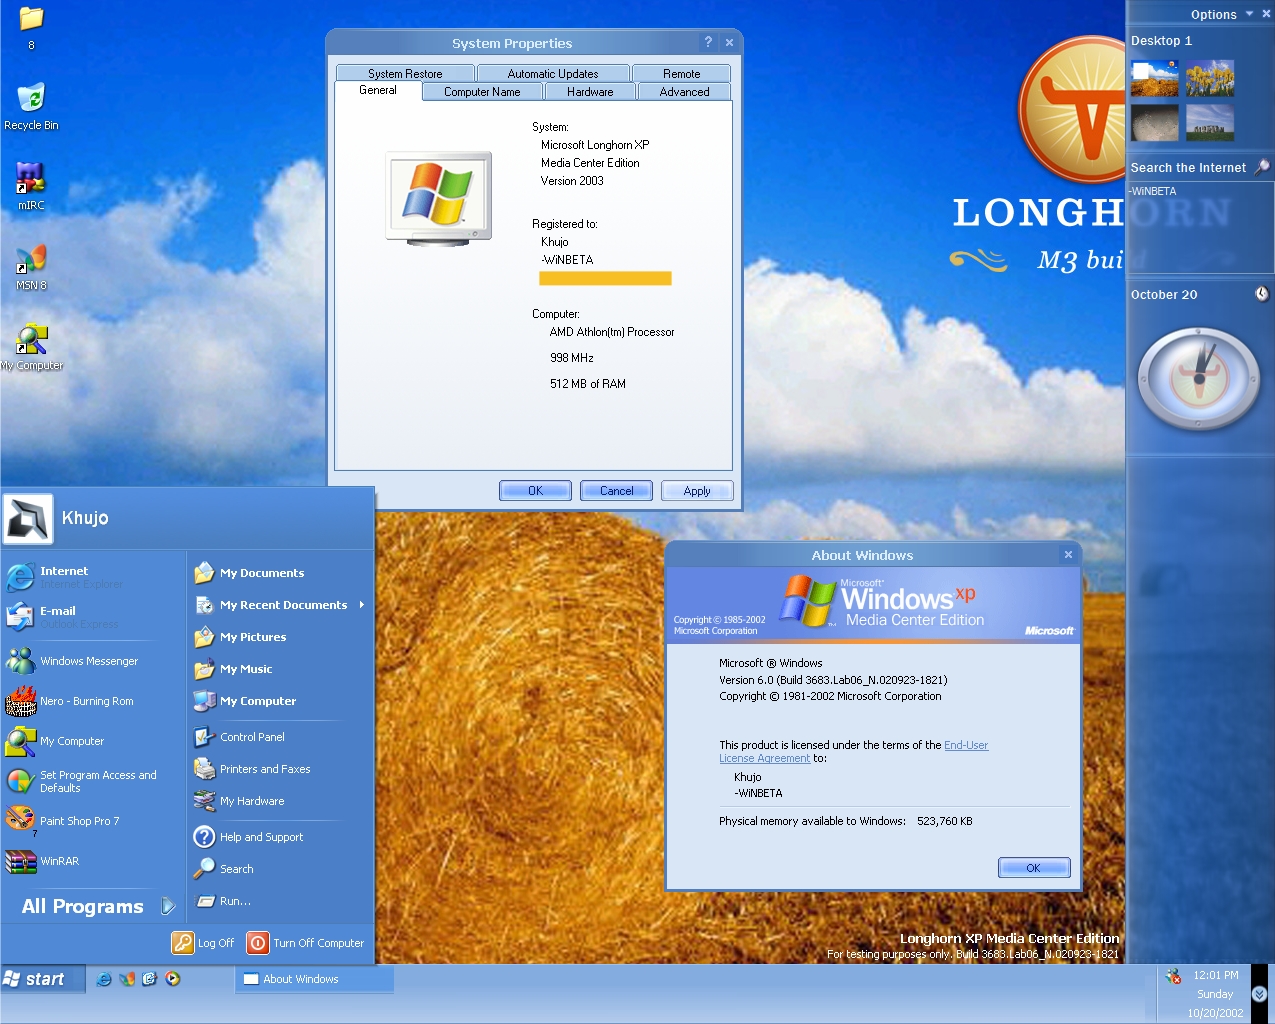Click the sidebar search magnifier icon
The image size is (1275, 1024).
point(1261,167)
